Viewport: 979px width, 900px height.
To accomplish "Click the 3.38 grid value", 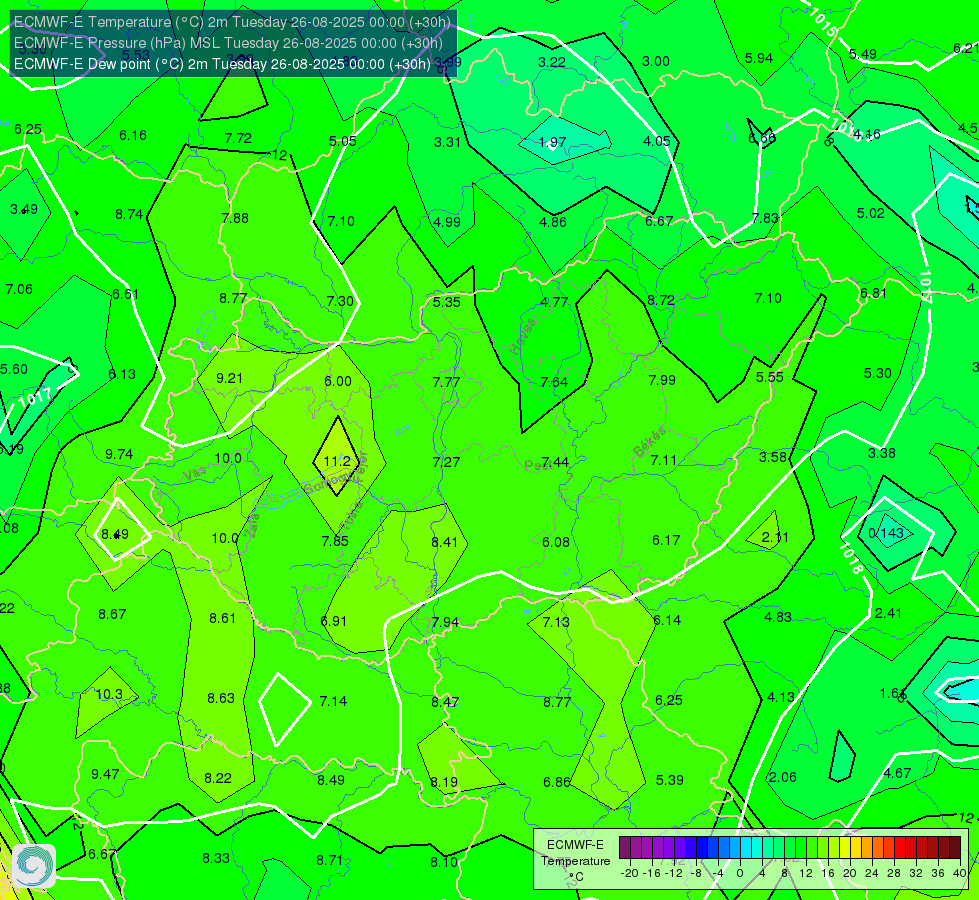I will coord(882,453).
